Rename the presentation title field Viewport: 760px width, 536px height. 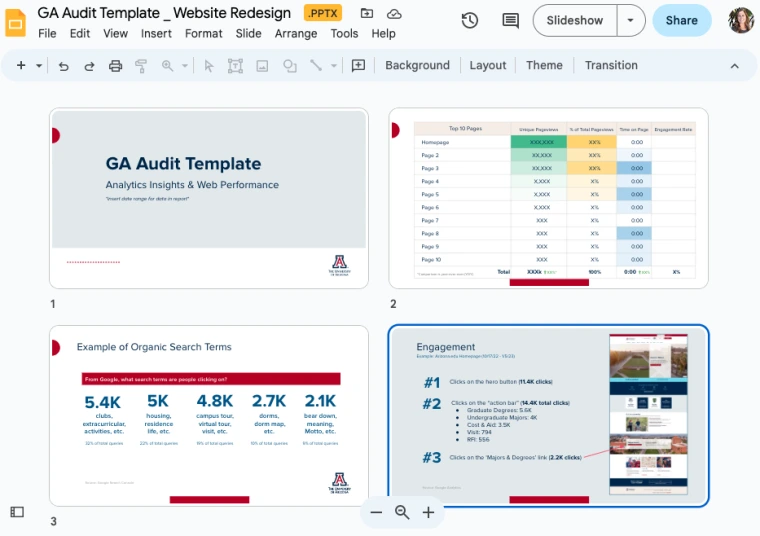(x=164, y=13)
